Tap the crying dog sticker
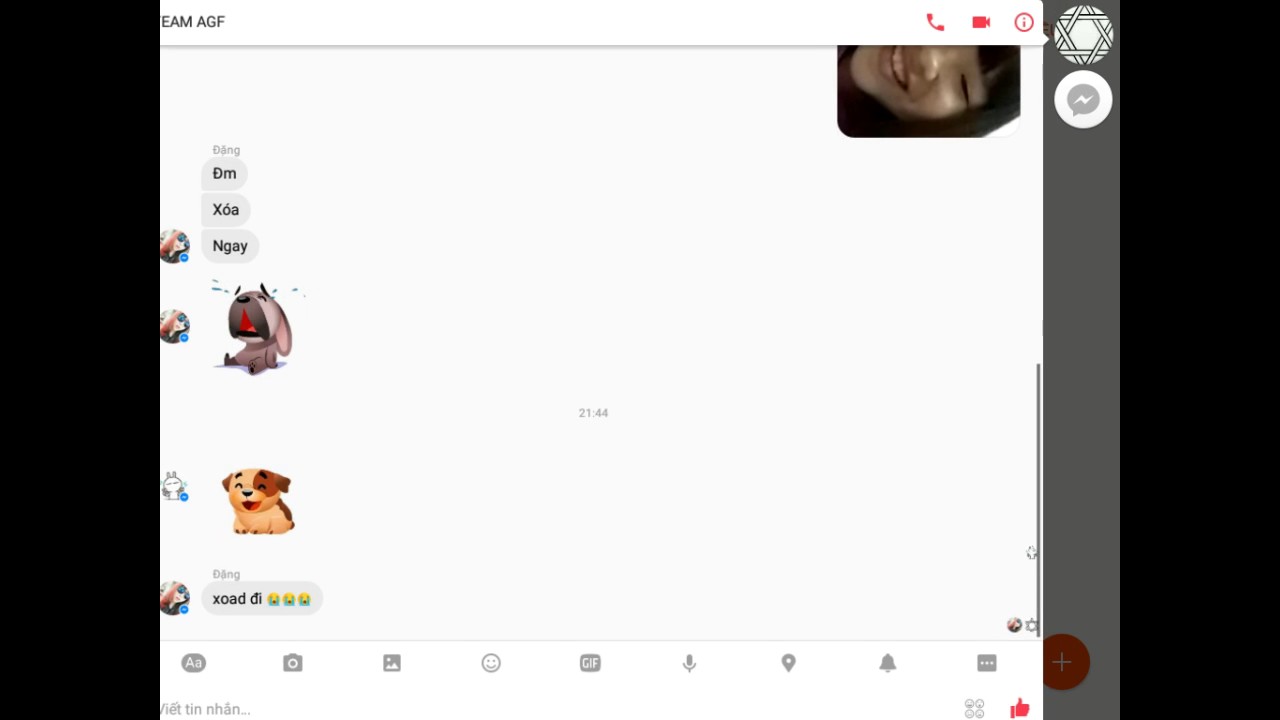This screenshot has height=720, width=1280. tap(256, 328)
